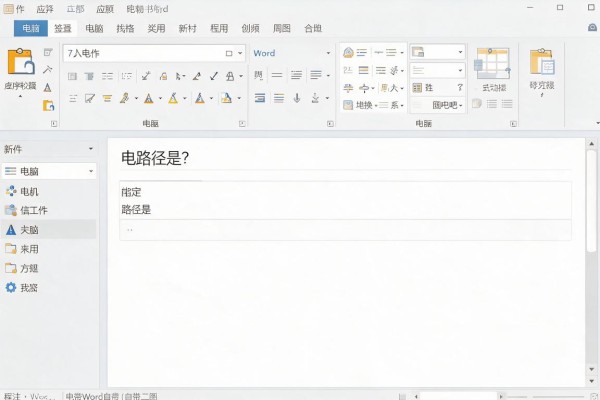Click the small orange clipboard icon under the A icon
Screen dimensions: 600x400
[48, 105]
